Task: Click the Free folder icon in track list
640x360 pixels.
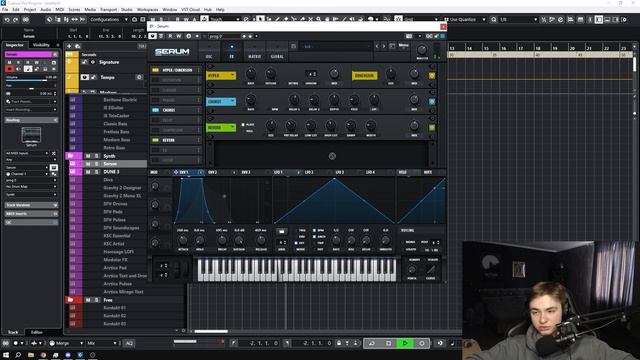Action: tap(71, 300)
